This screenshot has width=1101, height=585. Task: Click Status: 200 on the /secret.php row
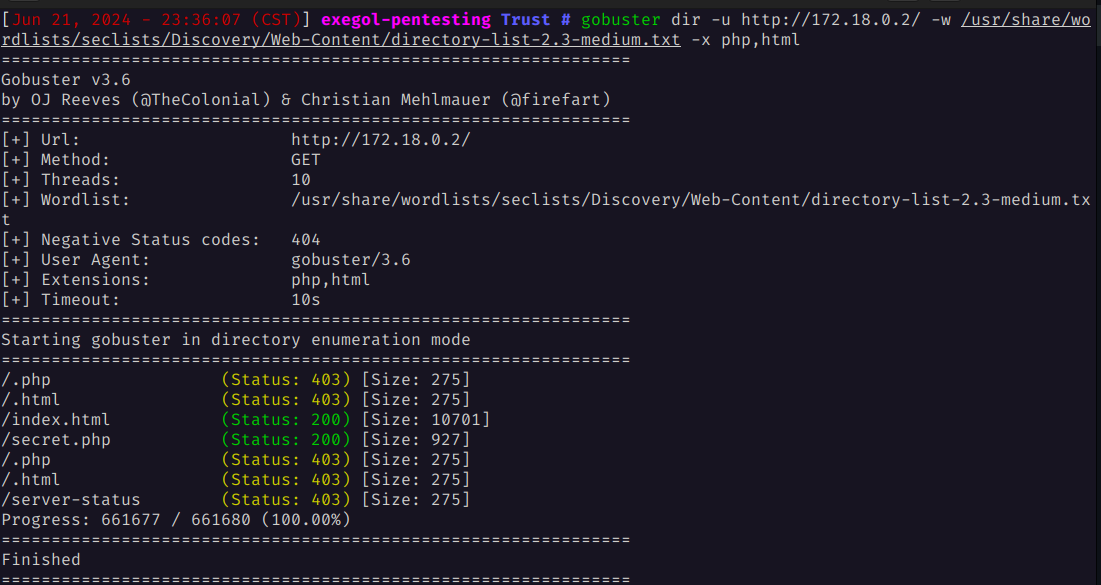pos(286,440)
